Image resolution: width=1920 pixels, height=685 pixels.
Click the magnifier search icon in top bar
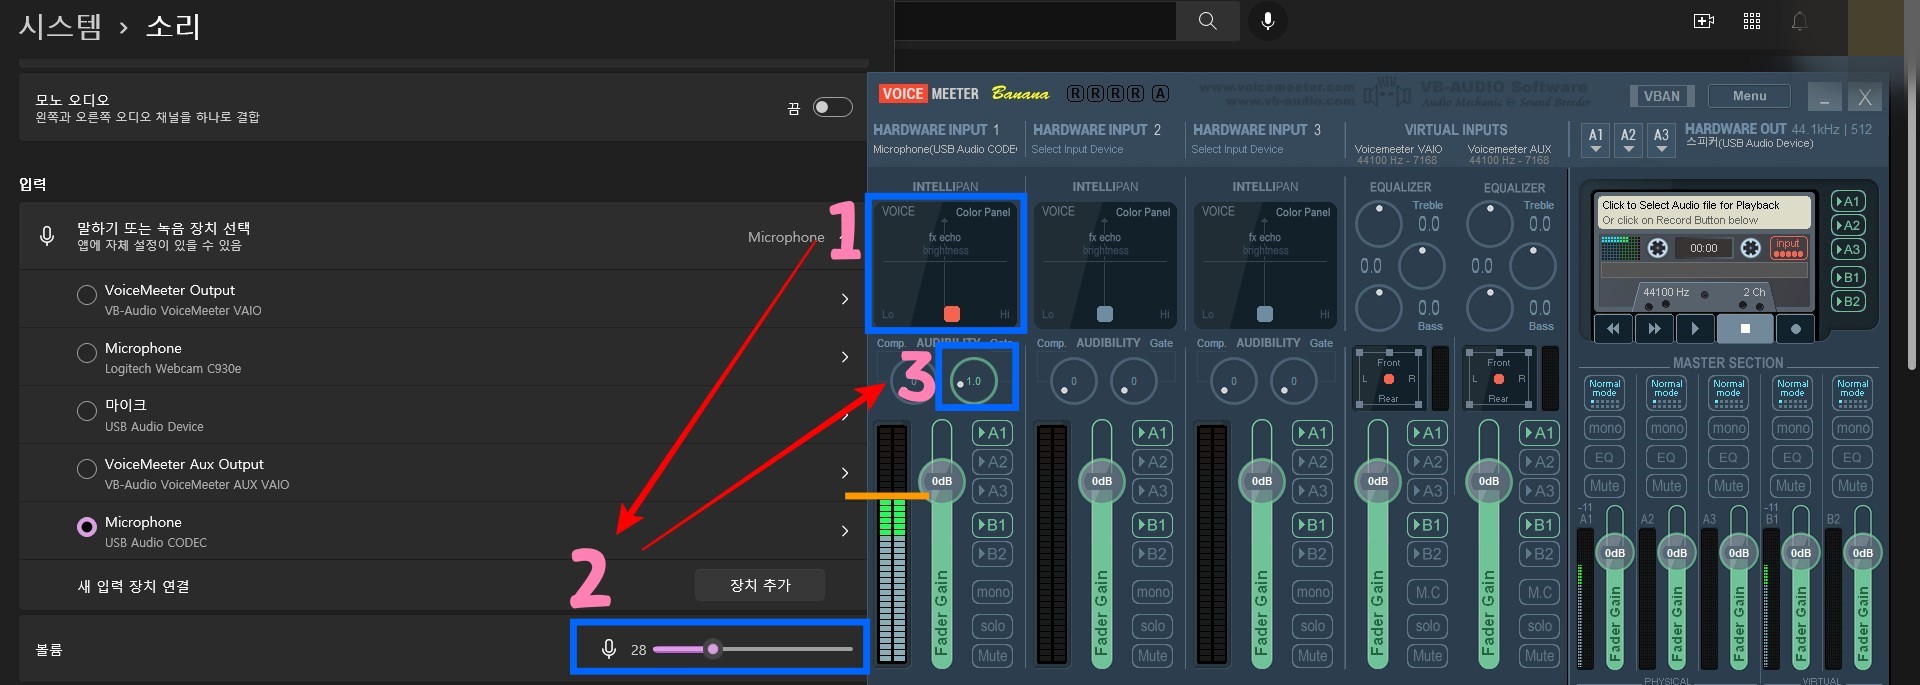(x=1208, y=21)
